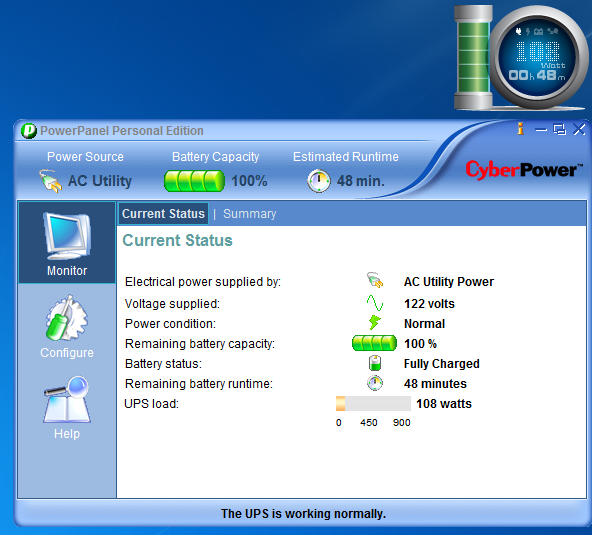Switch to the Summary tab

coord(250,214)
